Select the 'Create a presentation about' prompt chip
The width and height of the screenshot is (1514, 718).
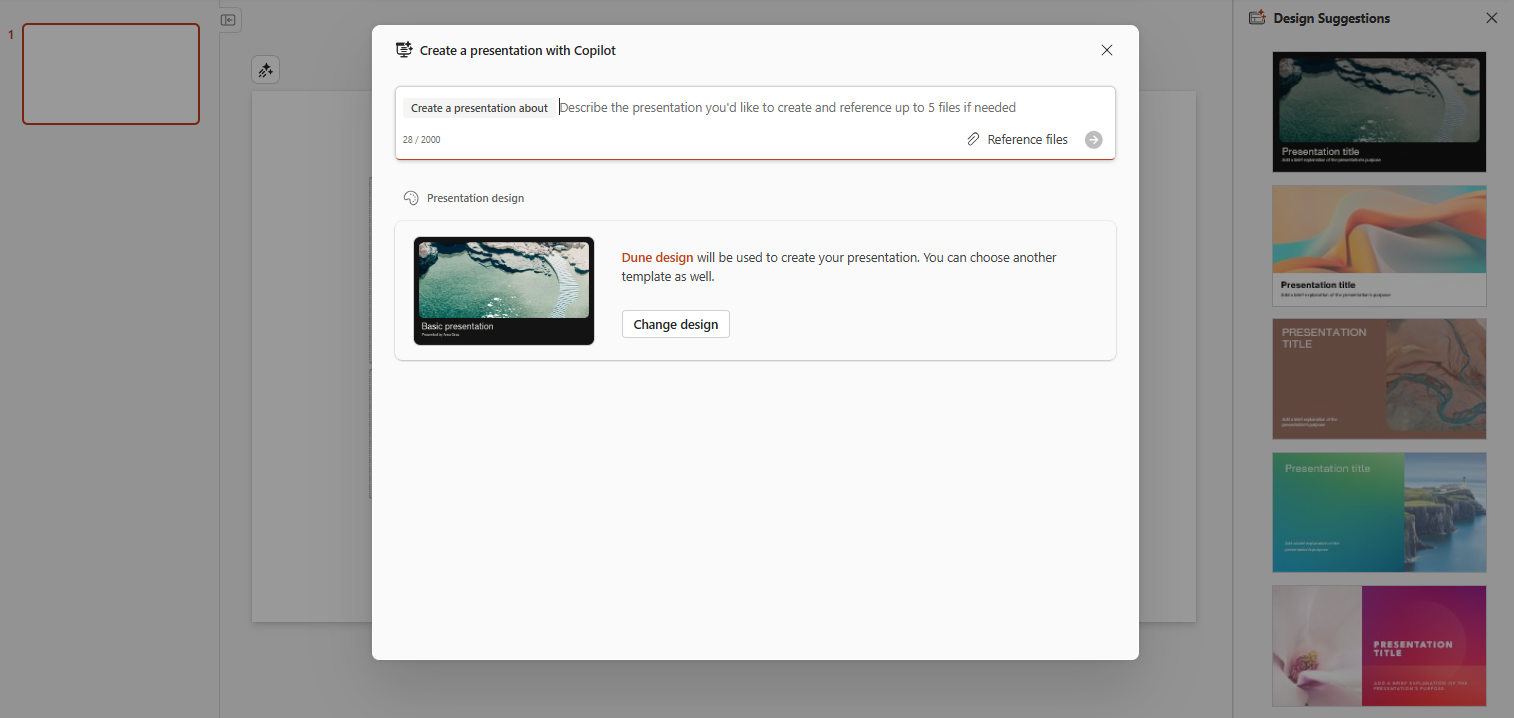coord(479,107)
